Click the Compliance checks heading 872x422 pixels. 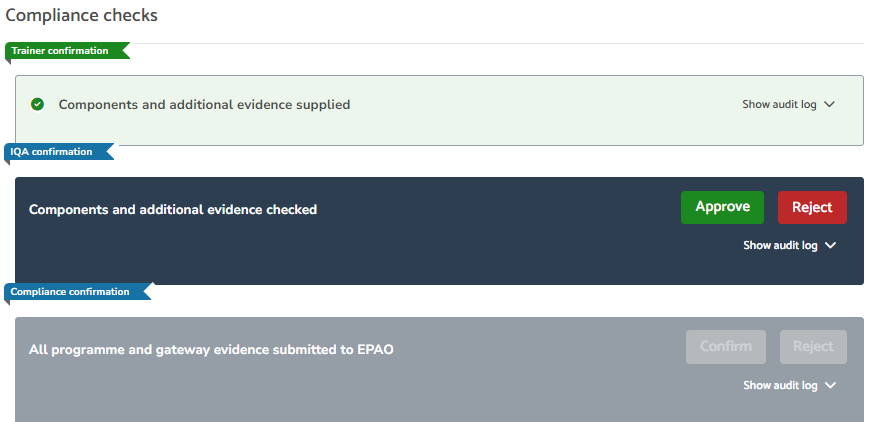[82, 16]
